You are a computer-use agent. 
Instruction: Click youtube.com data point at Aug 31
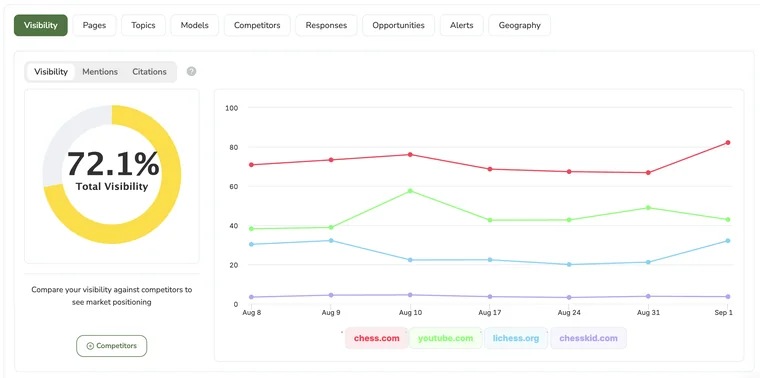point(649,207)
